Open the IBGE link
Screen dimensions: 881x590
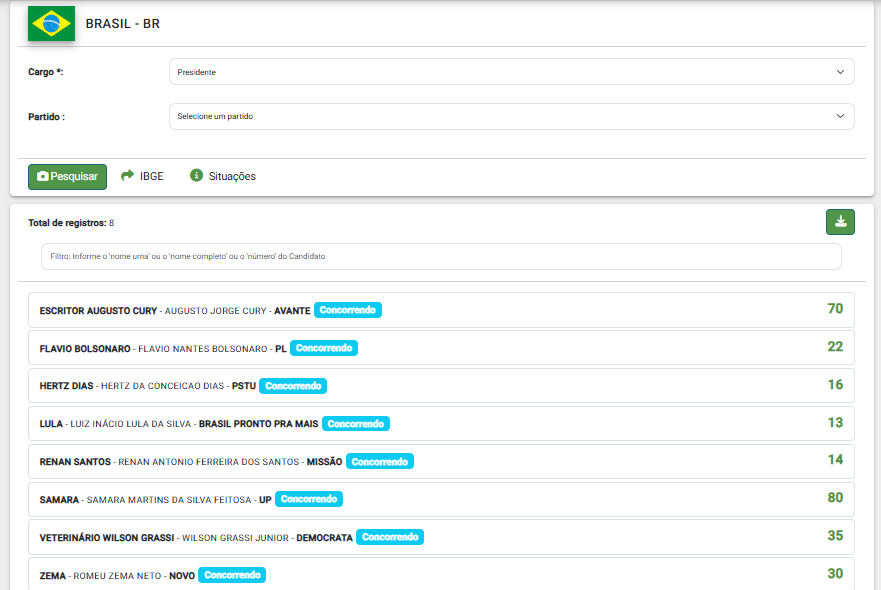point(142,176)
